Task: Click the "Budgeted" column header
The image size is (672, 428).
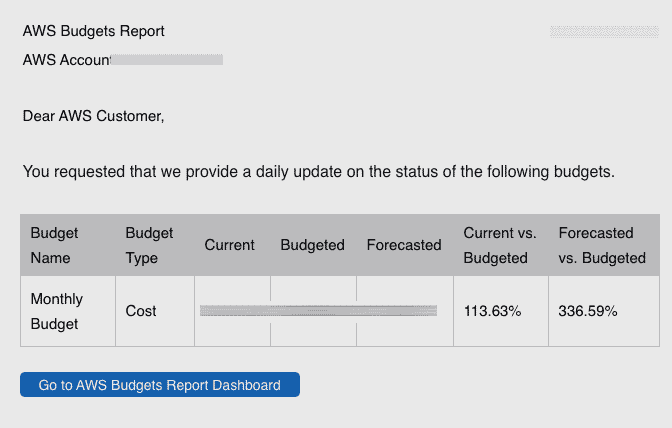Action: 312,245
